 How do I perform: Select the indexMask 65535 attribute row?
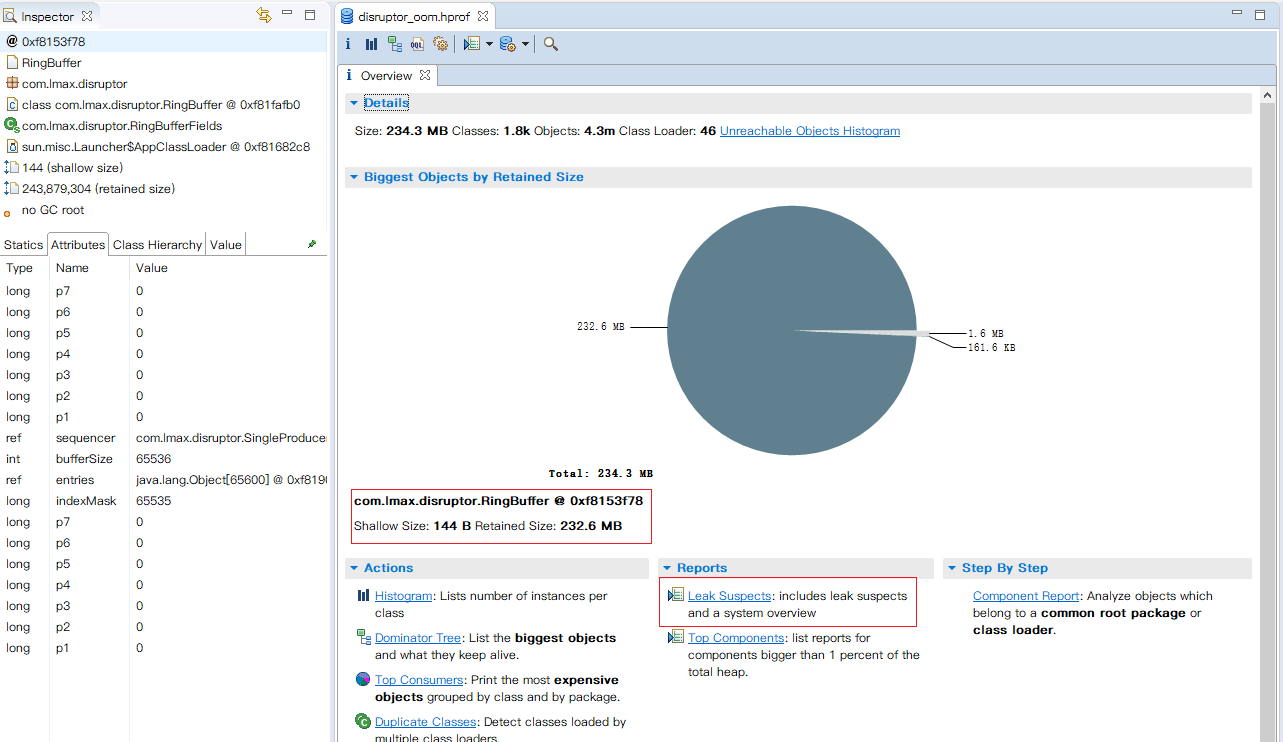[164, 501]
